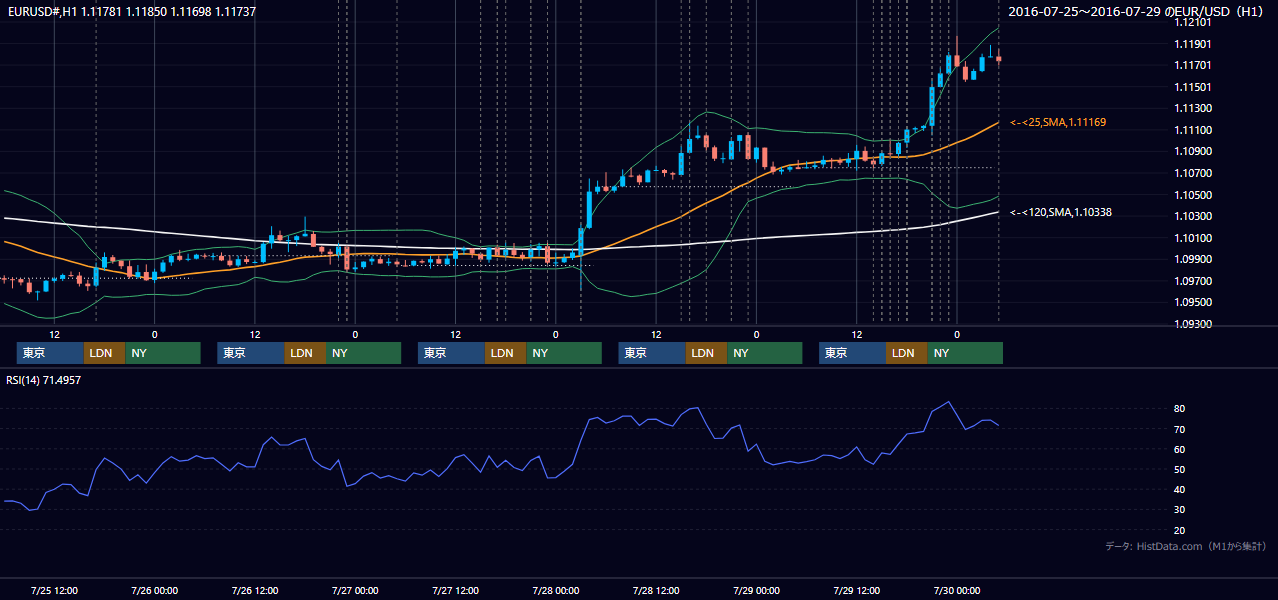Click price axis label 1.09900
1278x600 pixels.
pos(1193,259)
